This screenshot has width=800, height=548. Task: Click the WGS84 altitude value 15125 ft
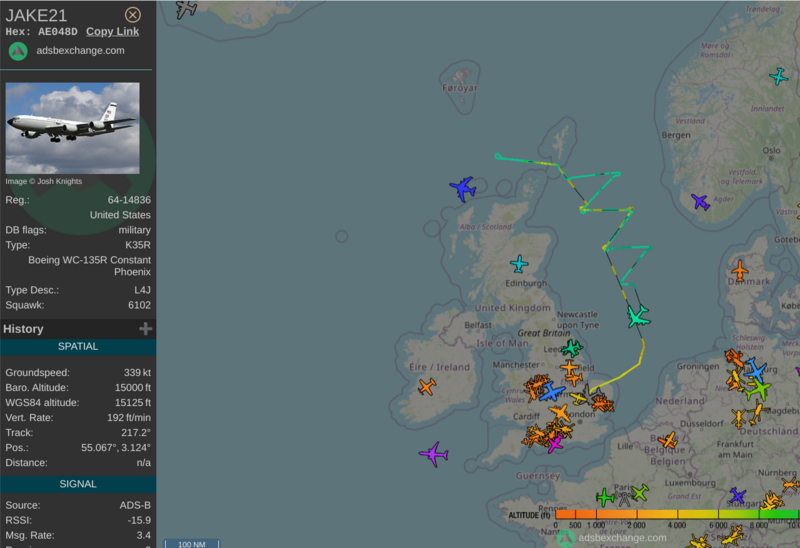tap(133, 403)
